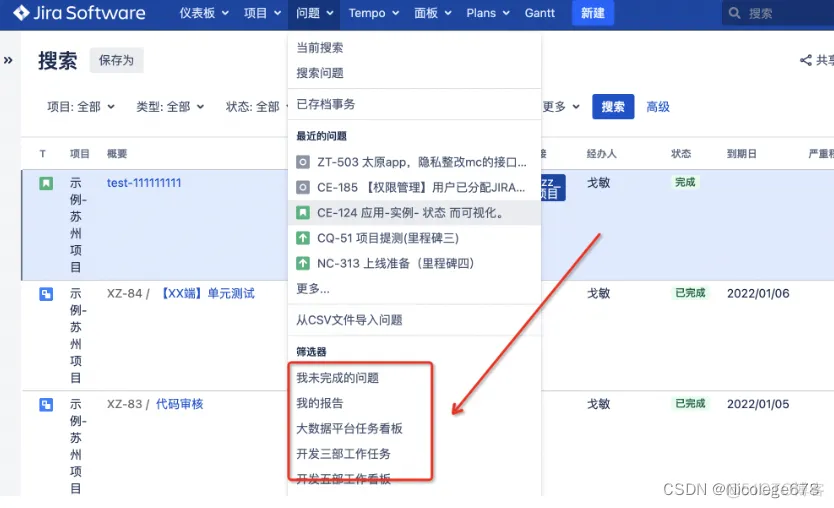Click green arrow icon for NC-313
The height and width of the screenshot is (508, 834).
(303, 263)
